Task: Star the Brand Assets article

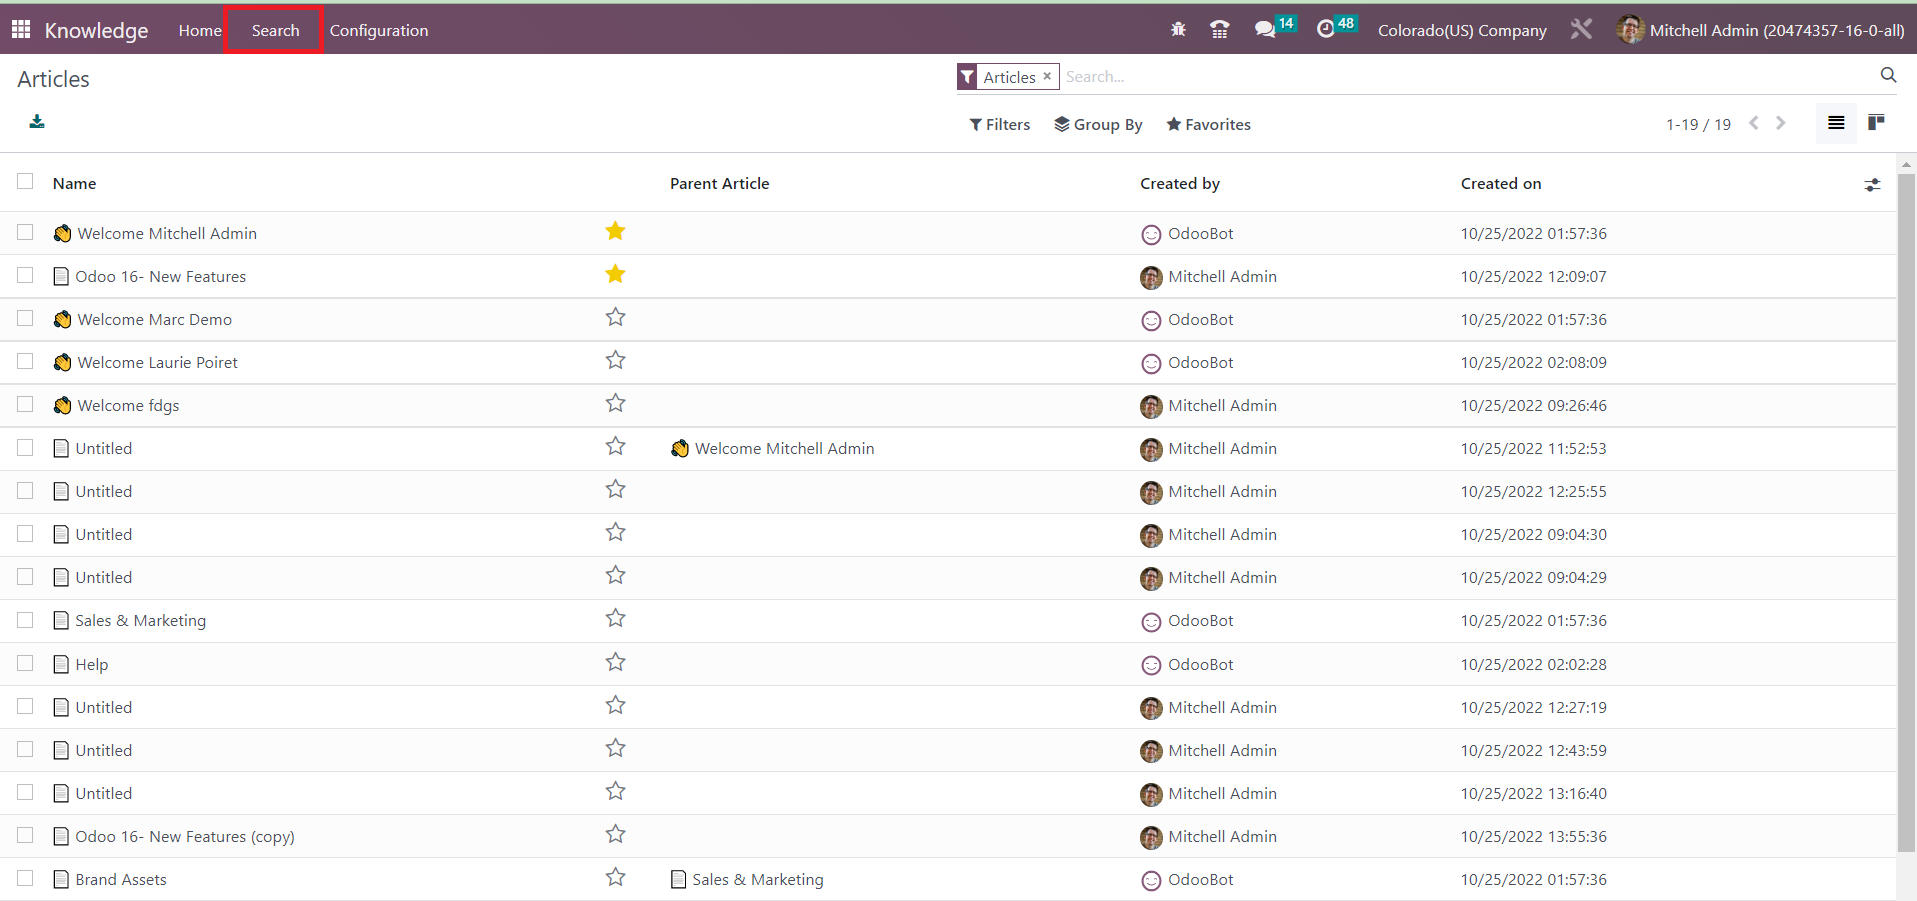Action: click(615, 878)
